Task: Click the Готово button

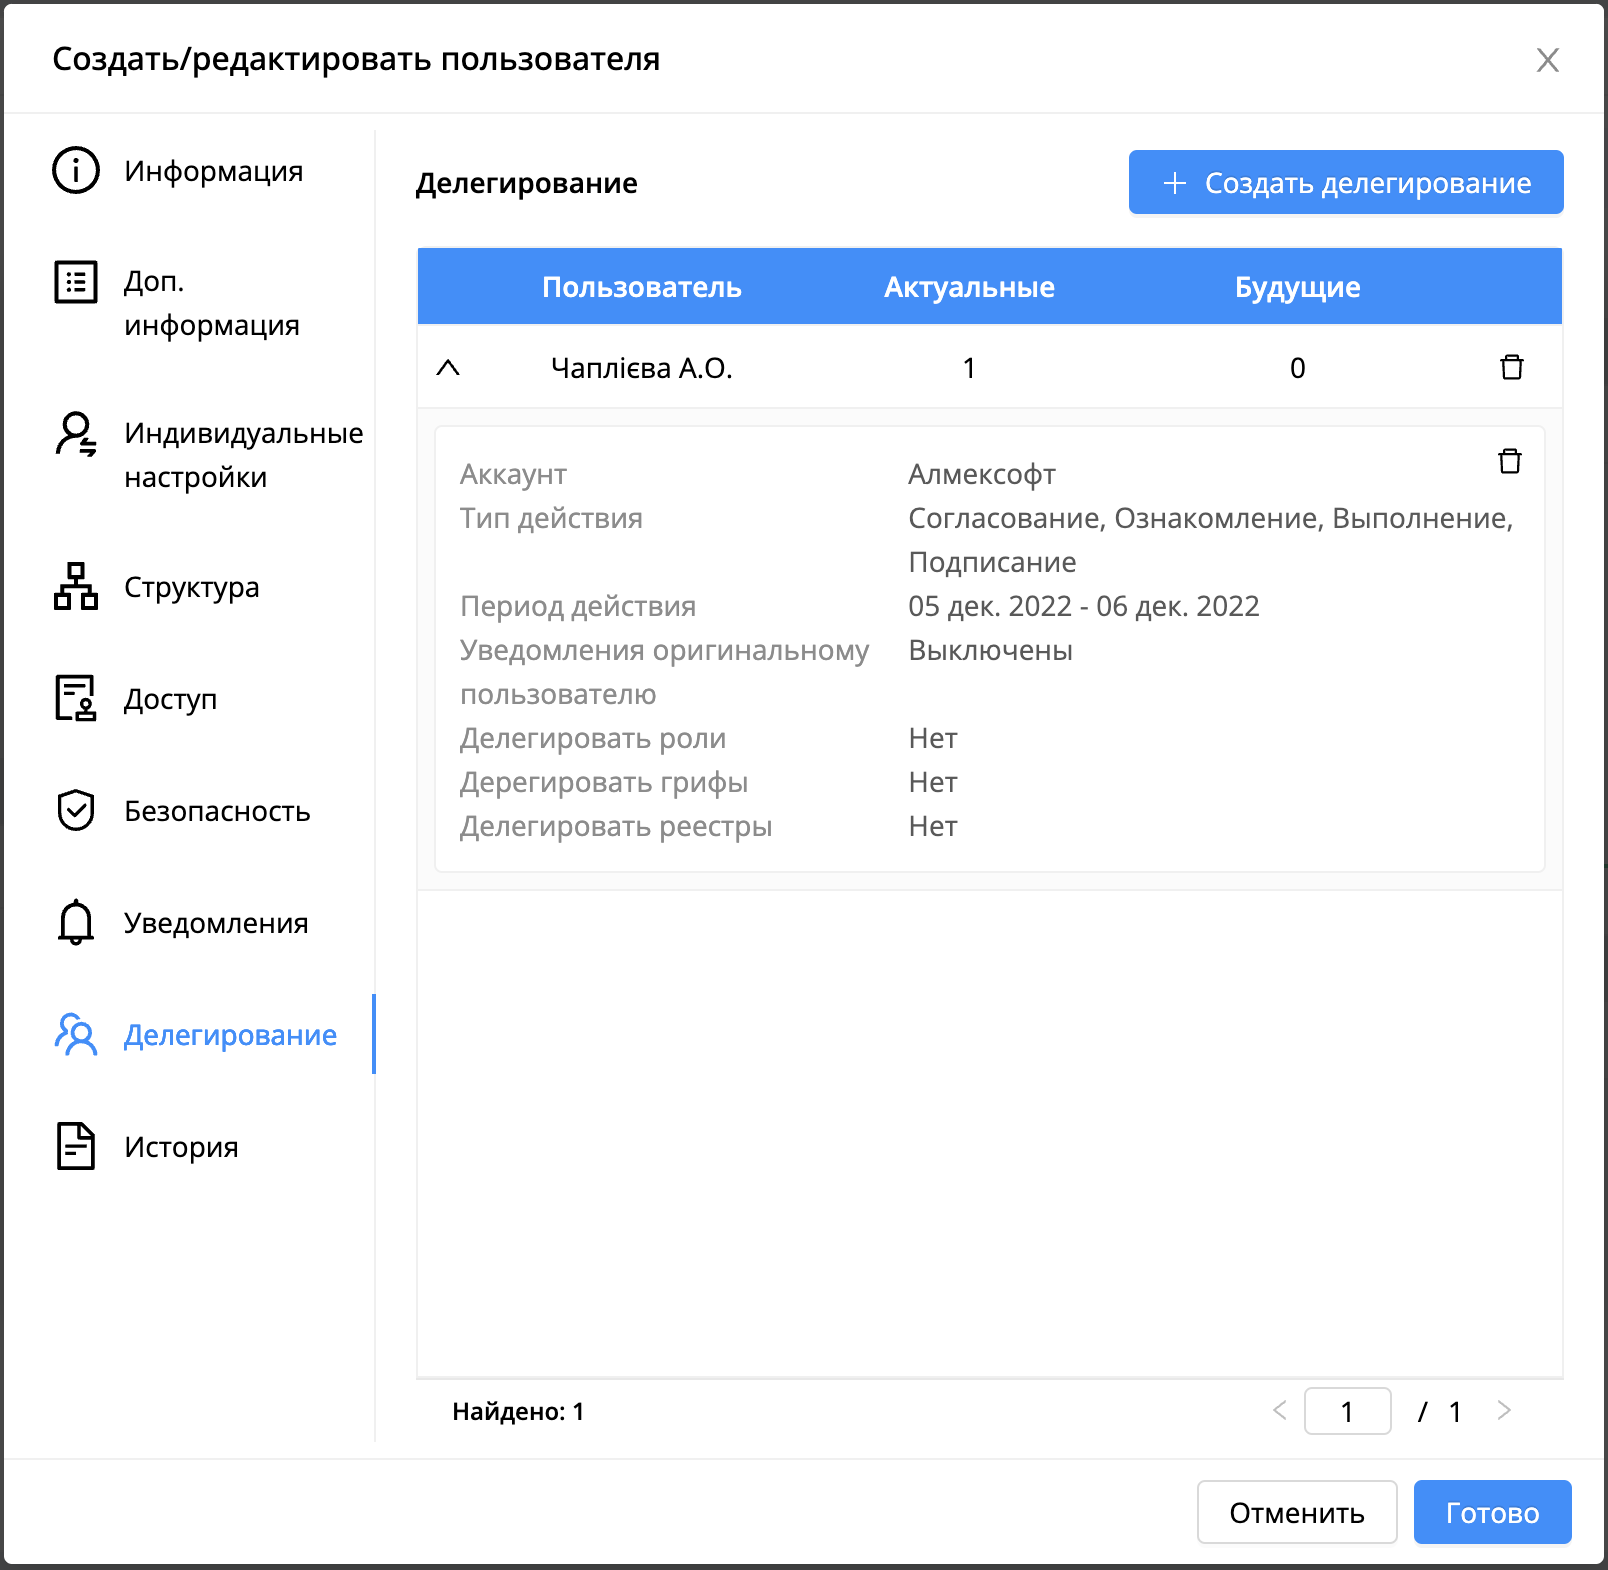Action: [x=1493, y=1512]
